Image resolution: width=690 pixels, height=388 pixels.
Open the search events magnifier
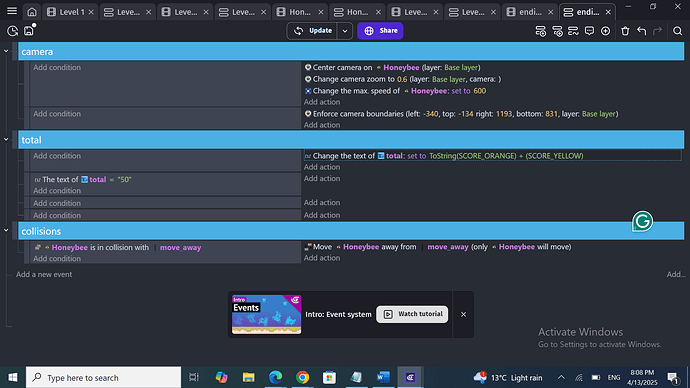[678, 31]
